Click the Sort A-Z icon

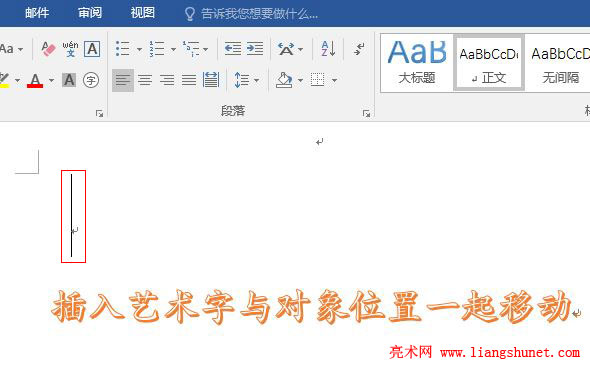click(x=328, y=49)
